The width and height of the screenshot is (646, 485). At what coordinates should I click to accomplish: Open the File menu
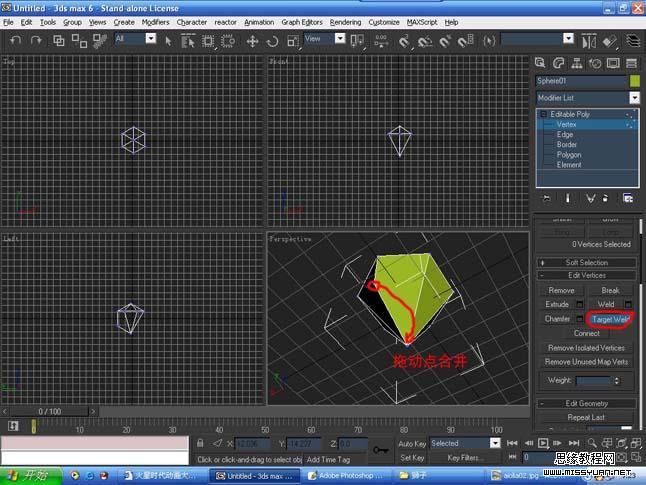8,22
